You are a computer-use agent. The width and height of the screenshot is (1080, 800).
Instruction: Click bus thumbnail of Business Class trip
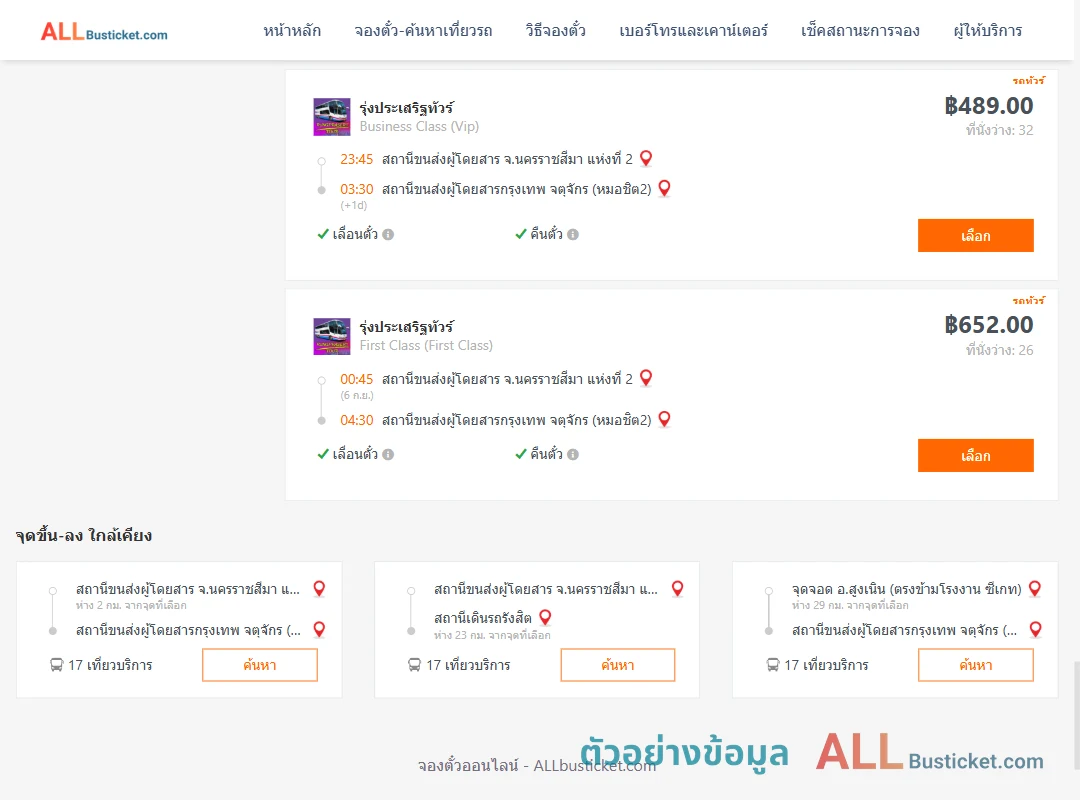(332, 116)
